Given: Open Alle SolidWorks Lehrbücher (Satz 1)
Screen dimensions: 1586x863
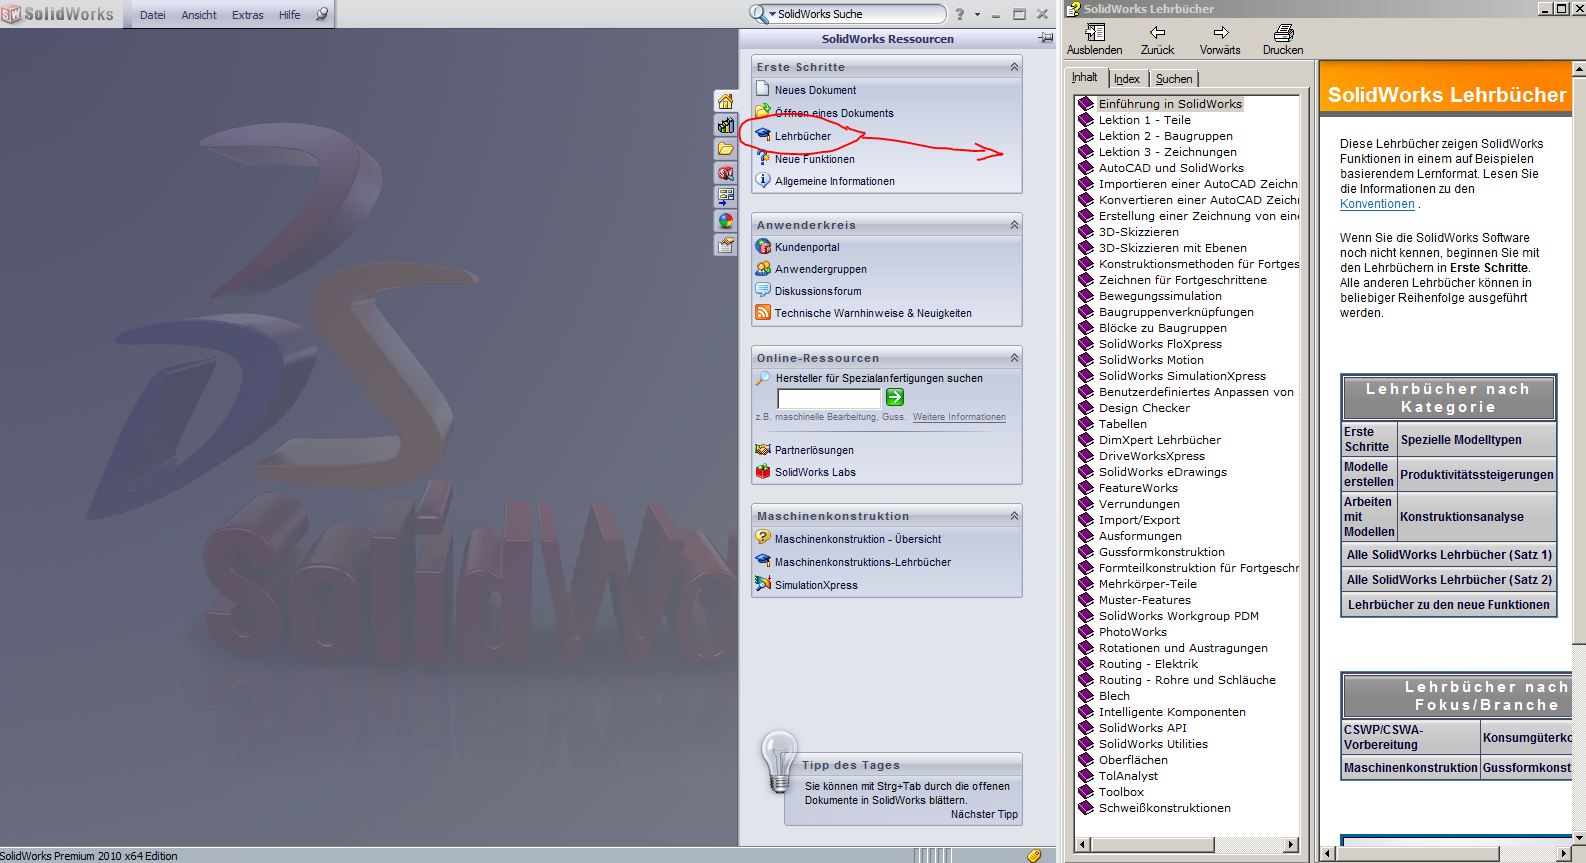Looking at the screenshot, I should [x=1449, y=555].
